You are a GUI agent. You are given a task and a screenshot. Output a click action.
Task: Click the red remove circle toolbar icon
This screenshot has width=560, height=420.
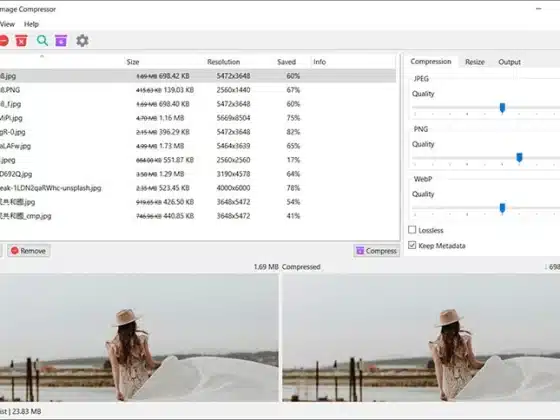pyautogui.click(x=4, y=41)
